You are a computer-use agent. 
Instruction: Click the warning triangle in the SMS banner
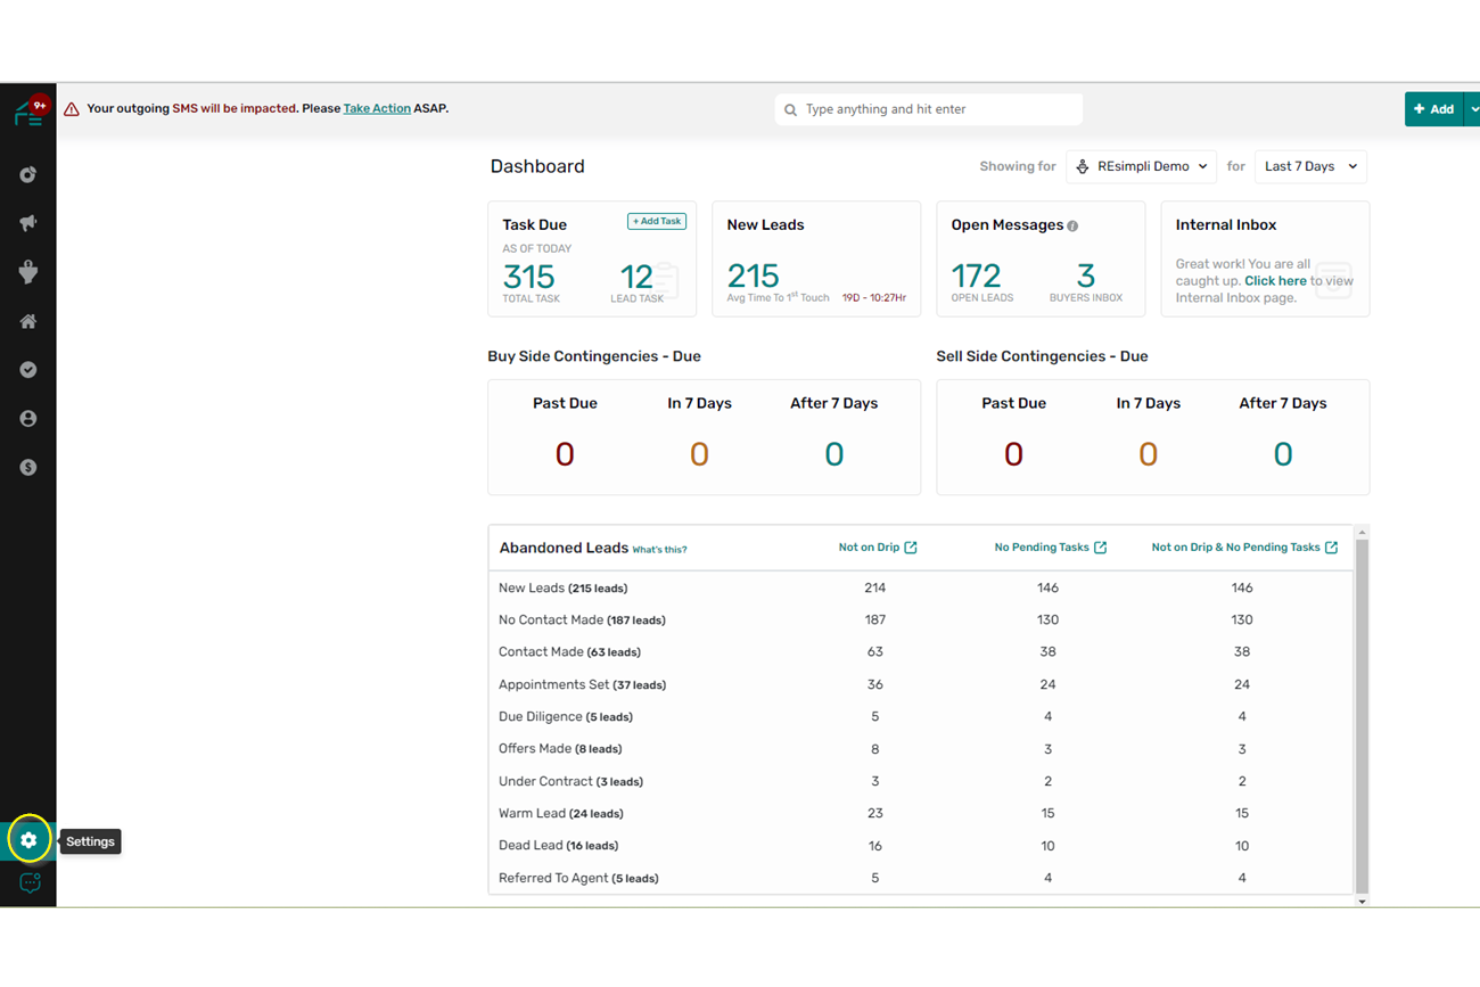70,108
